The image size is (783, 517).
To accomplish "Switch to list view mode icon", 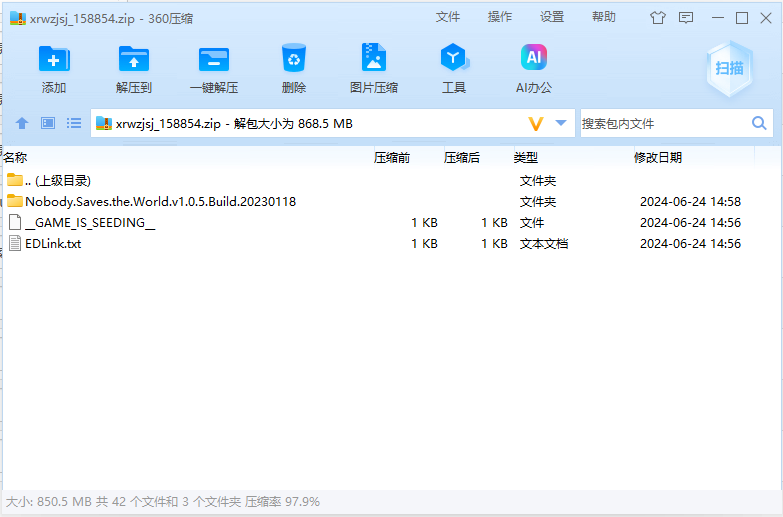I will pos(74,123).
